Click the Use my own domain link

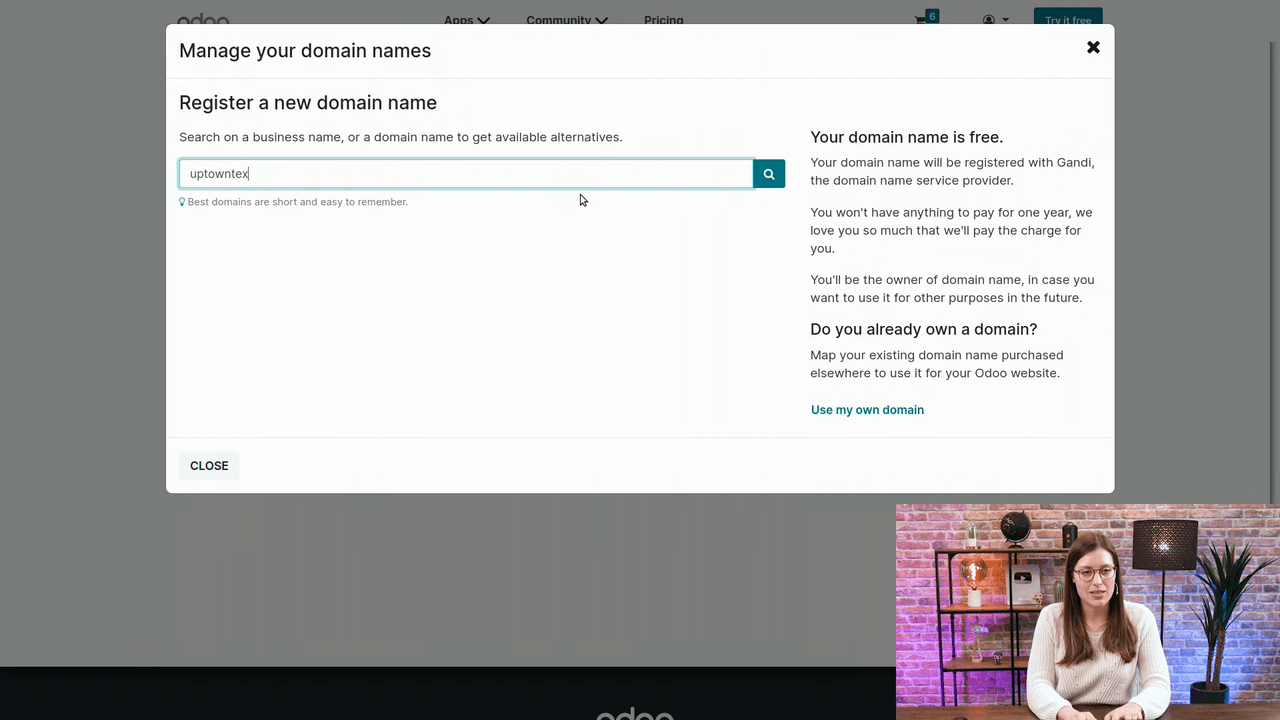pyautogui.click(x=867, y=410)
